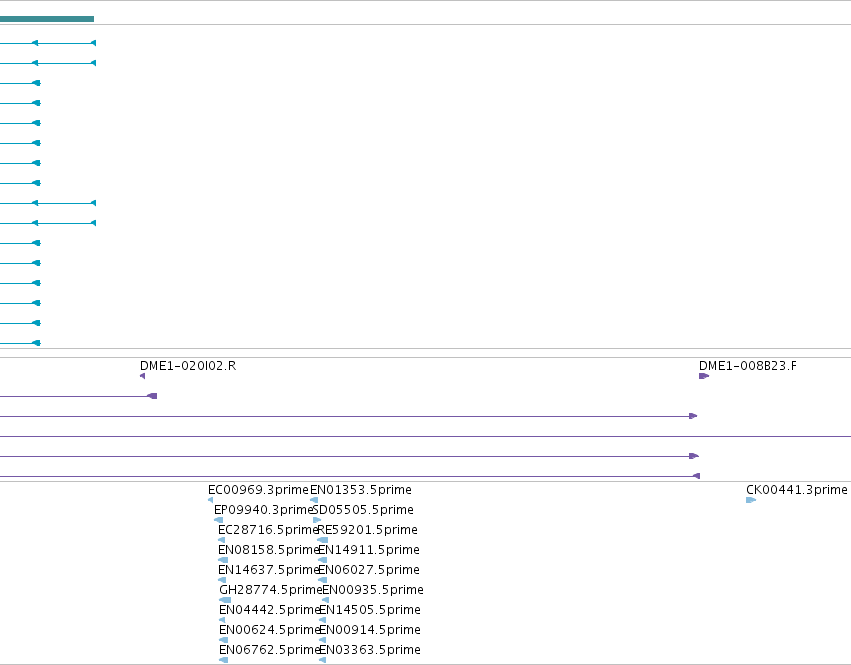851x665 pixels.
Task: Click the thick purple arrowhead ending the short purple line
Action: pos(153,396)
